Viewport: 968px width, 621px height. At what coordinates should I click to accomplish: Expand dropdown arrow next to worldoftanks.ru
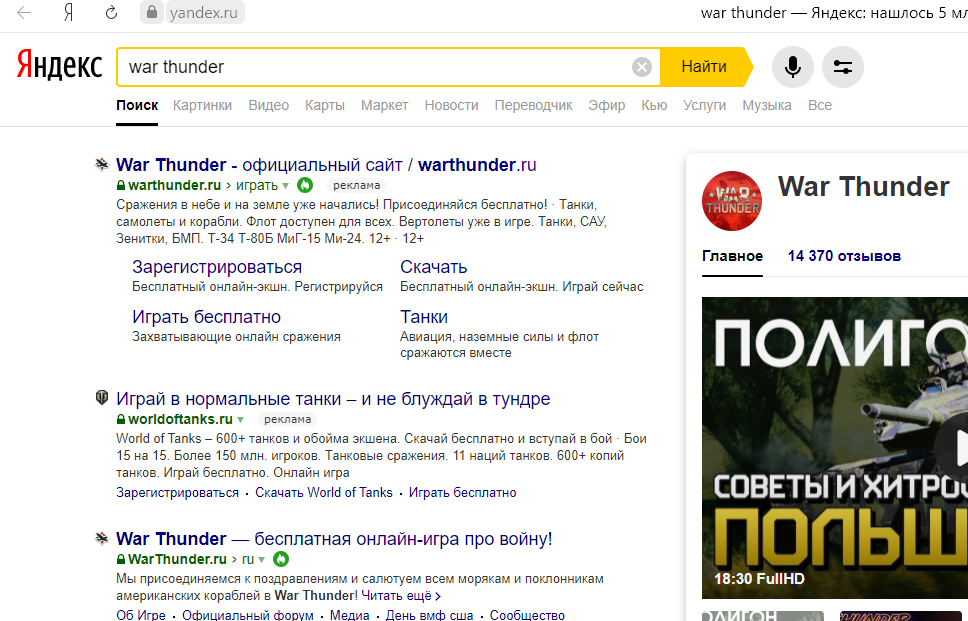[x=240, y=420]
